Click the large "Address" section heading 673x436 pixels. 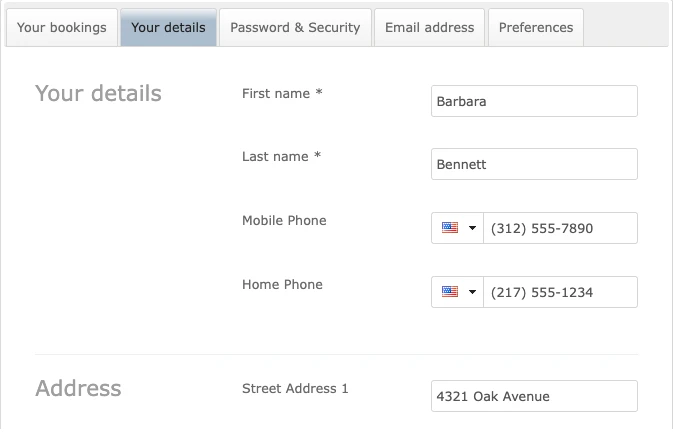pos(78,389)
